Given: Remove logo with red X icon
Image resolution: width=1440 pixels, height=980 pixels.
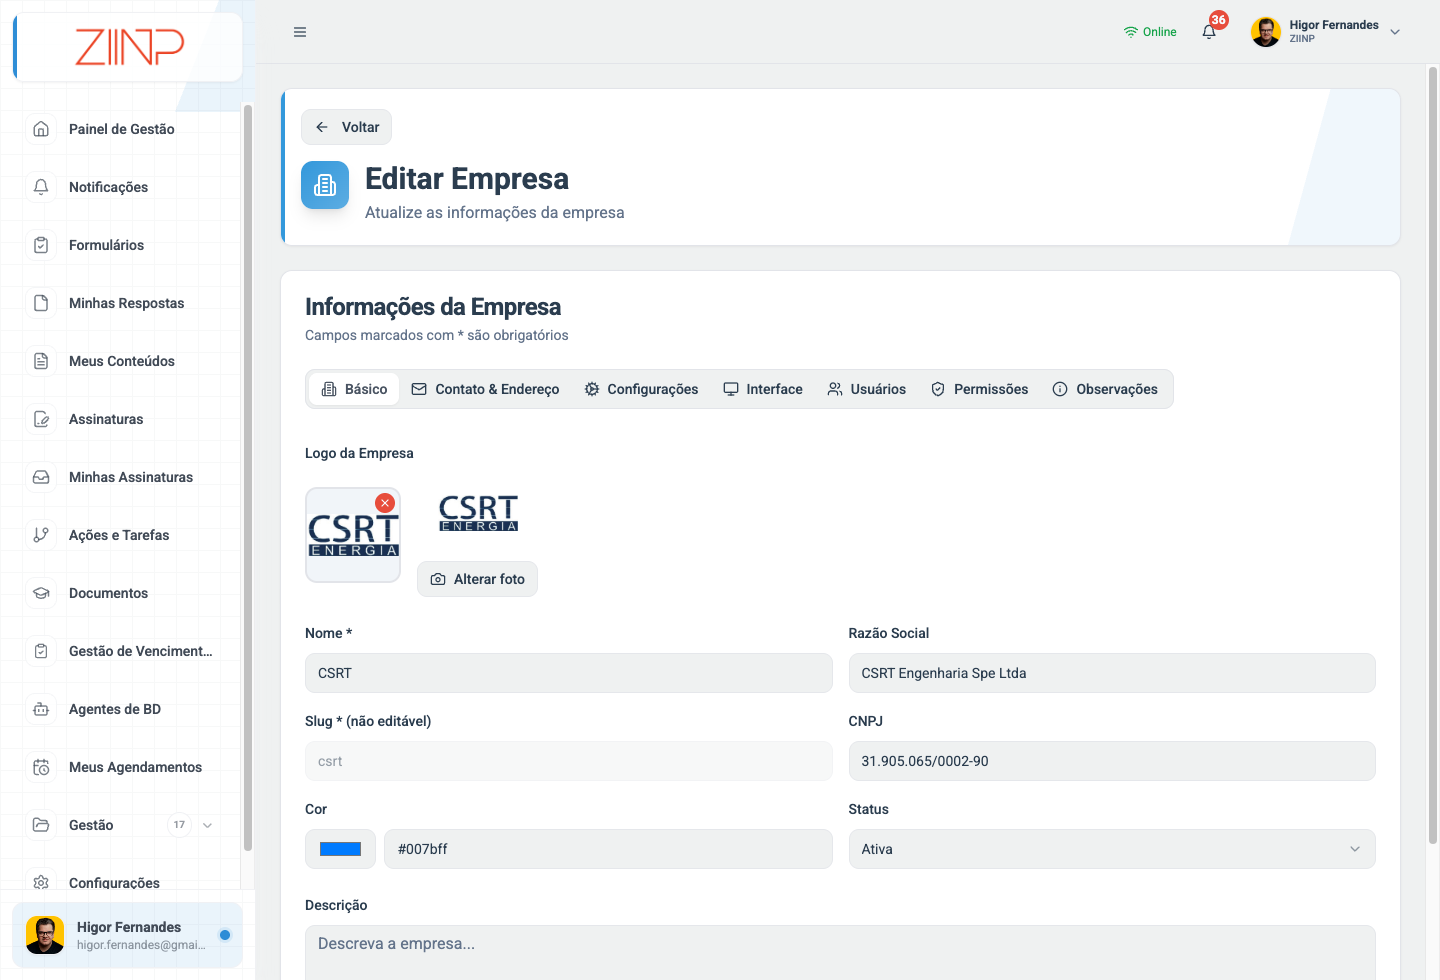Looking at the screenshot, I should click(x=385, y=503).
